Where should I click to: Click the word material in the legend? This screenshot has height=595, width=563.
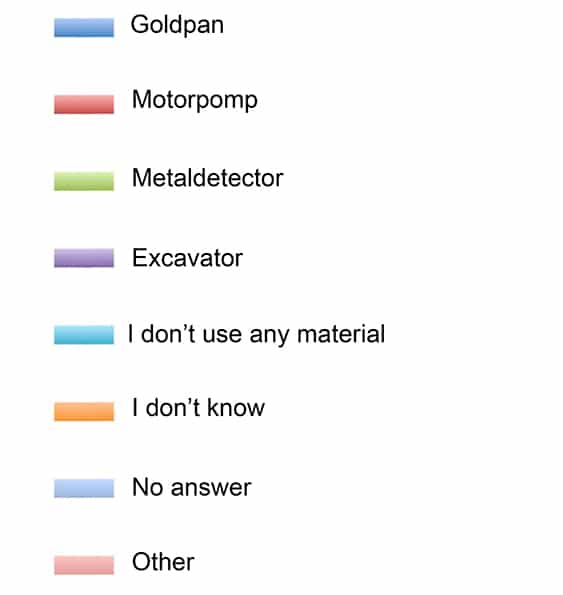[x=341, y=334]
